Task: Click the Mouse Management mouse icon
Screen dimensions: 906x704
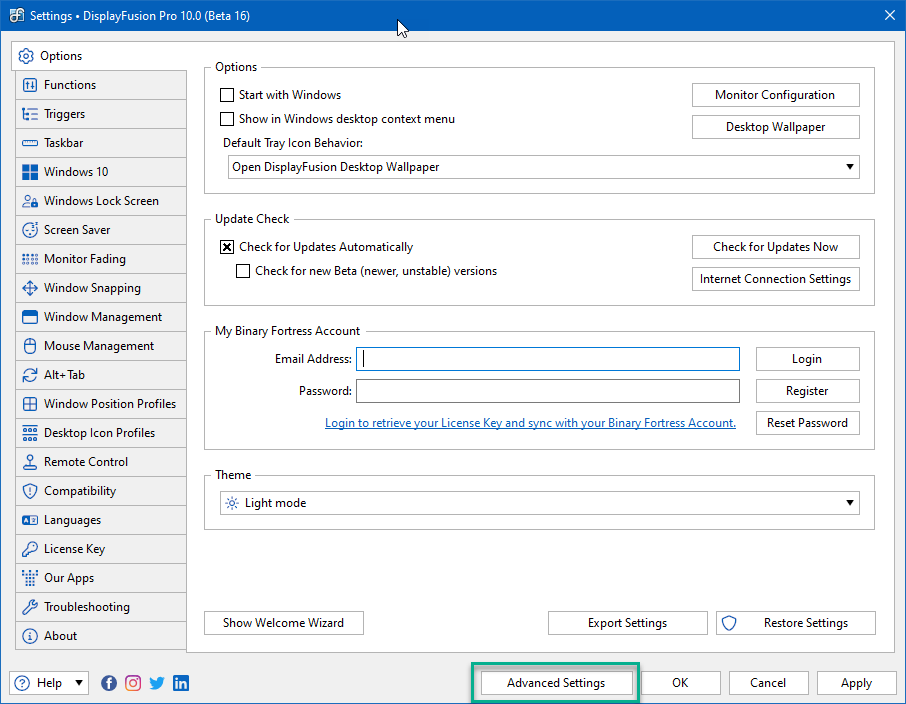Action: tap(29, 346)
